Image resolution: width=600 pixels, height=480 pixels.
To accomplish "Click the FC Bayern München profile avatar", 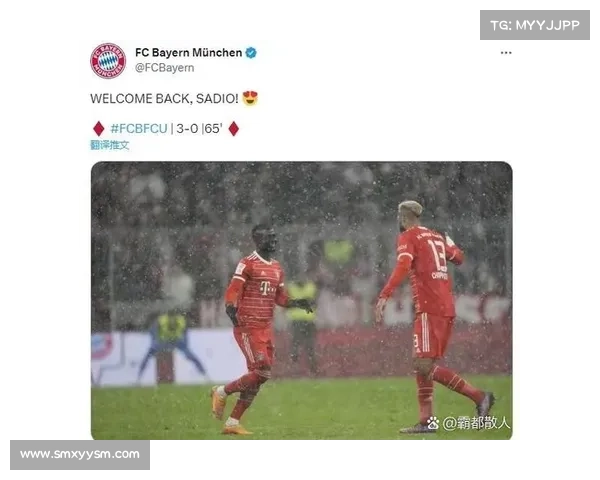I will (108, 60).
